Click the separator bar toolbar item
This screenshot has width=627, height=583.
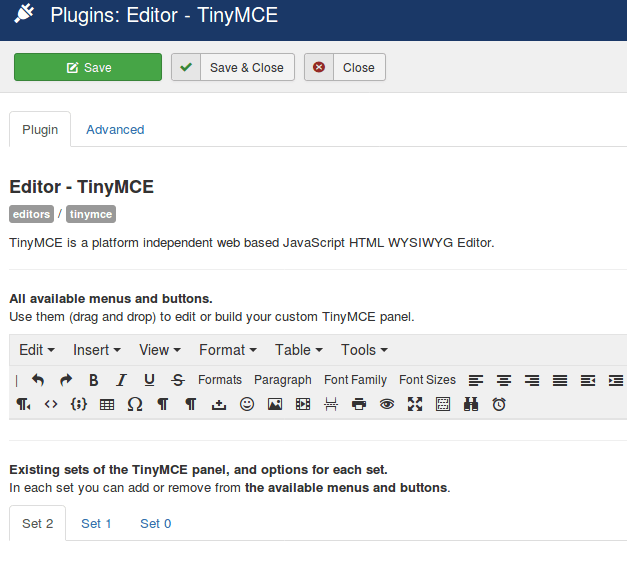pos(16,380)
